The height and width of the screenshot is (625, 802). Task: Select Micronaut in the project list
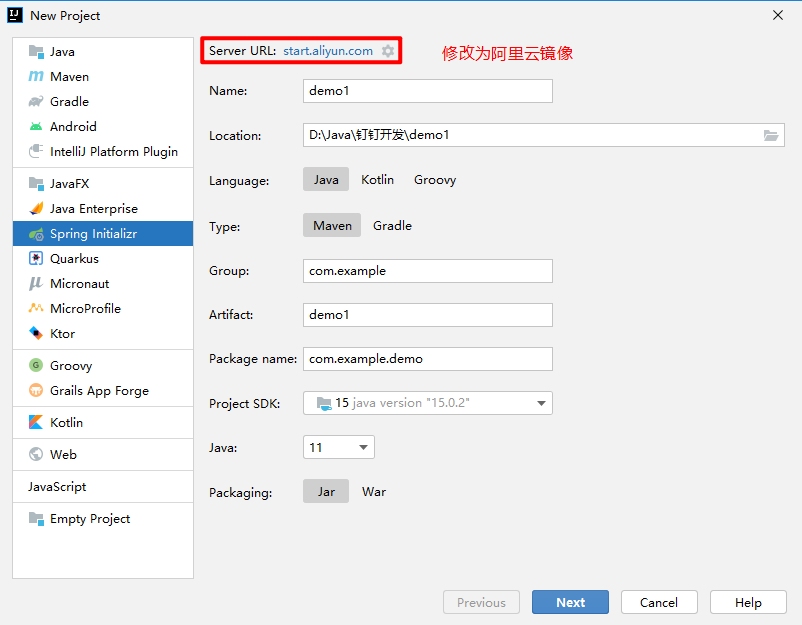pyautogui.click(x=103, y=283)
